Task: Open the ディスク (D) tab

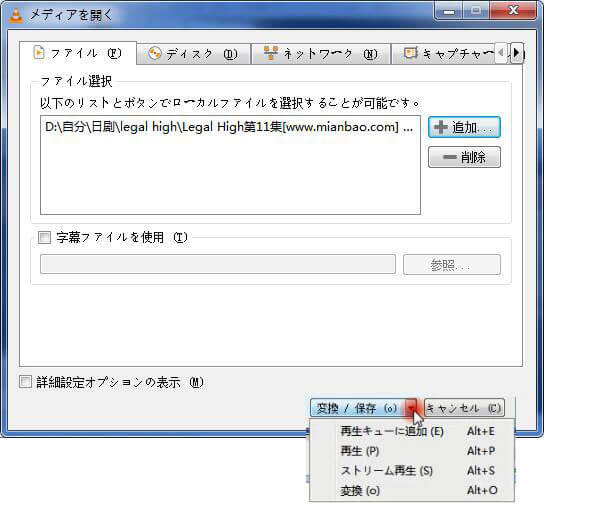Action: (x=193, y=54)
